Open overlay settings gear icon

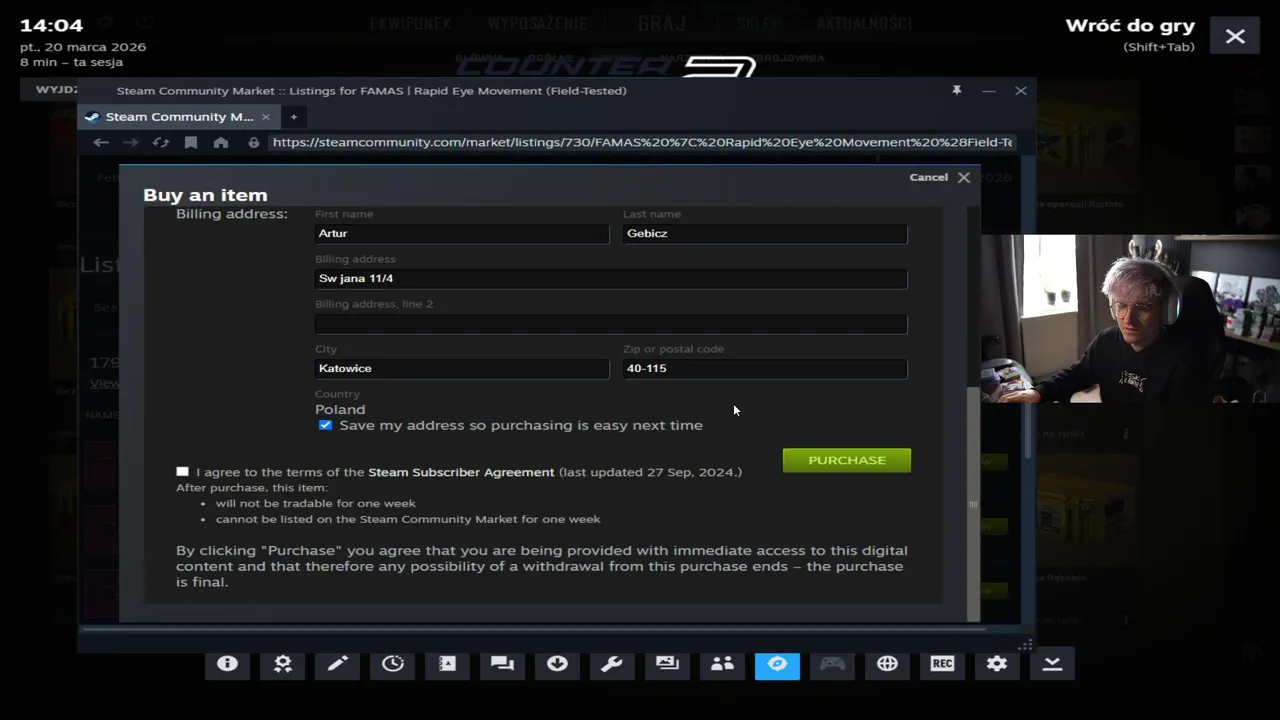coord(997,664)
